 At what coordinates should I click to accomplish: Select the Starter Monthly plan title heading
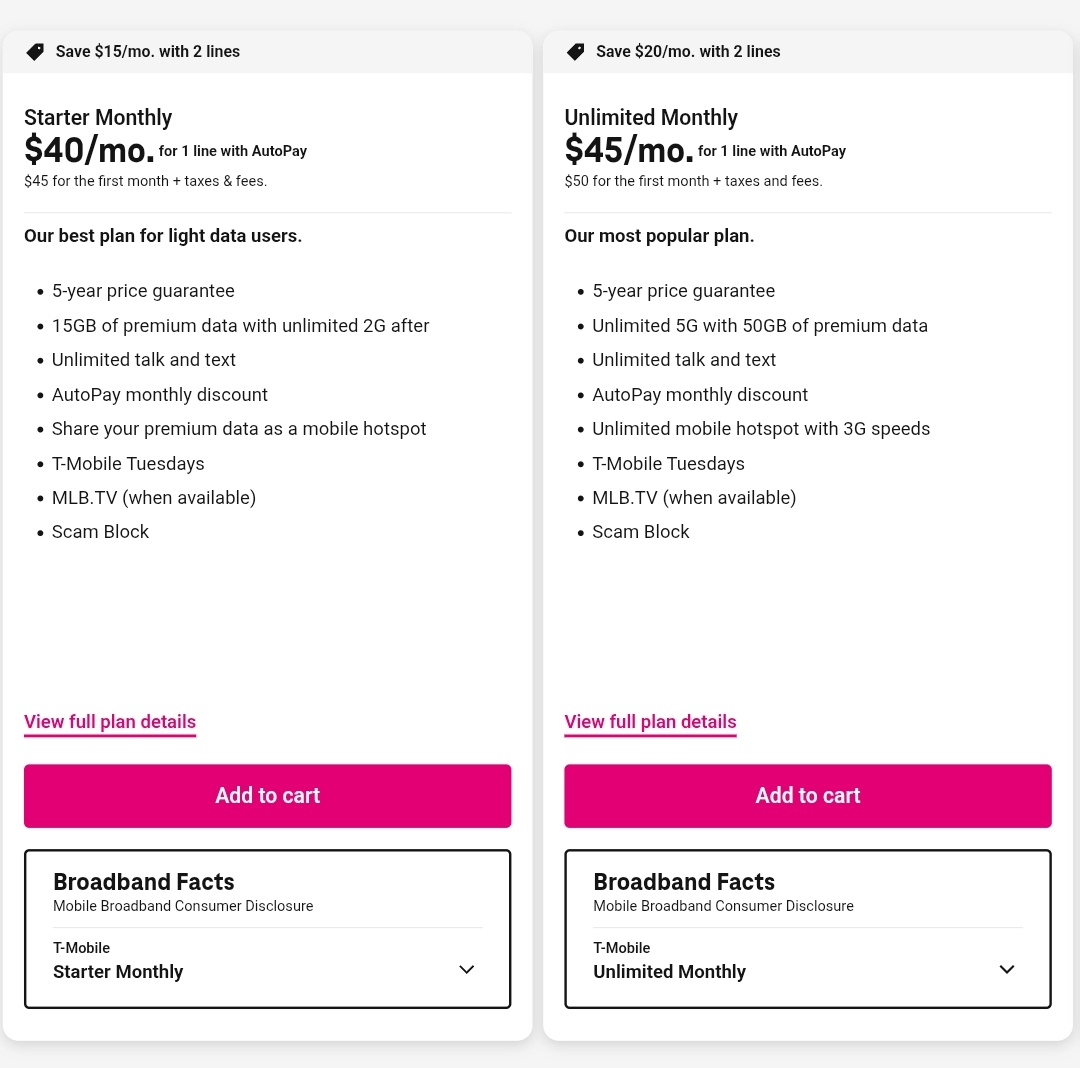coord(98,118)
